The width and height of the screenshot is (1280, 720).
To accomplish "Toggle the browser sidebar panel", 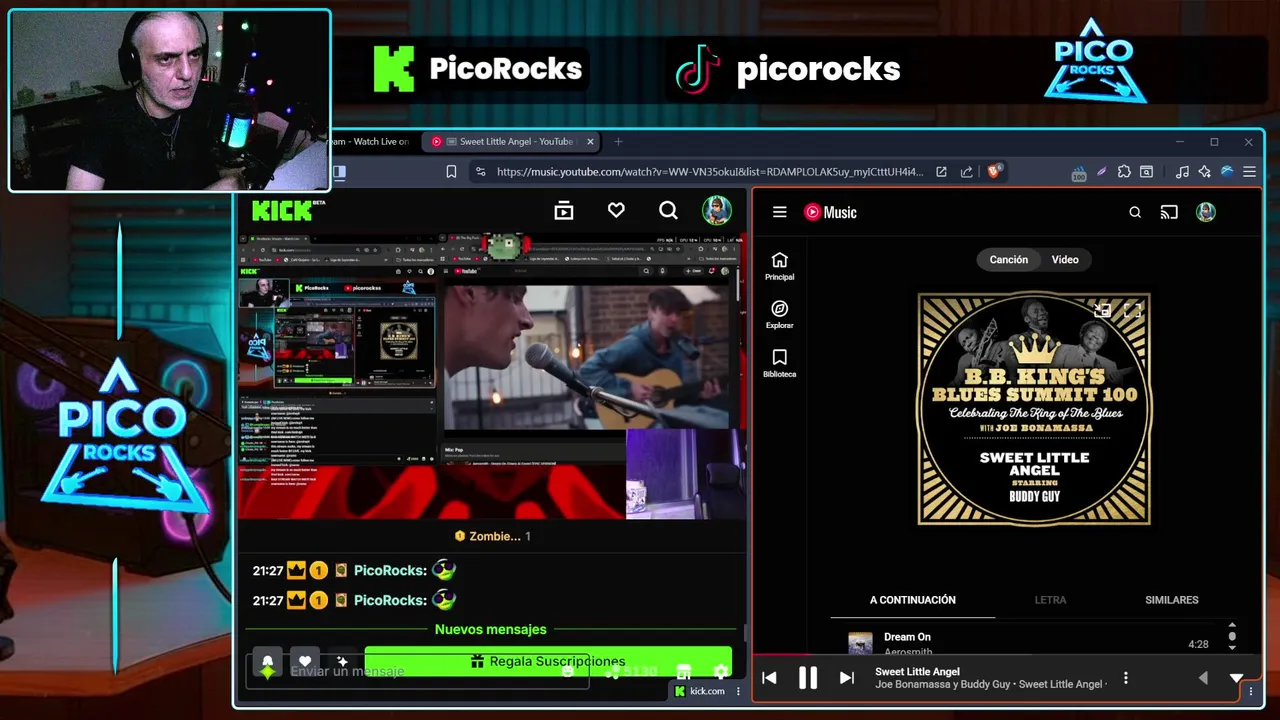I will click(339, 172).
